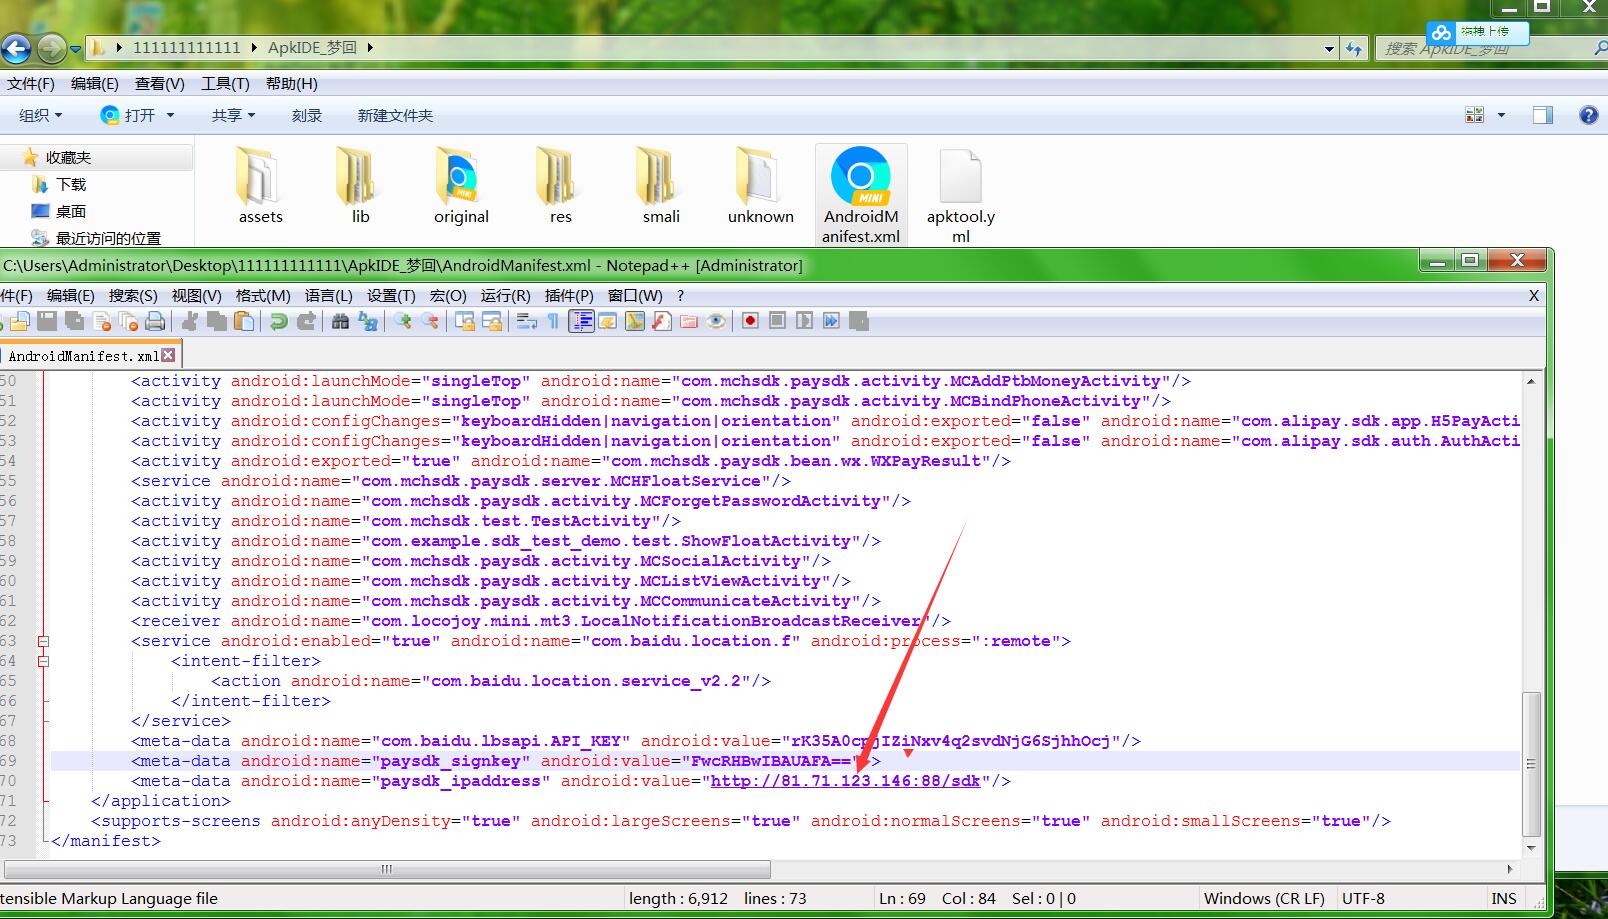This screenshot has width=1608, height=919.
Task: Click the Zoom In magnifier icon
Action: pos(402,321)
